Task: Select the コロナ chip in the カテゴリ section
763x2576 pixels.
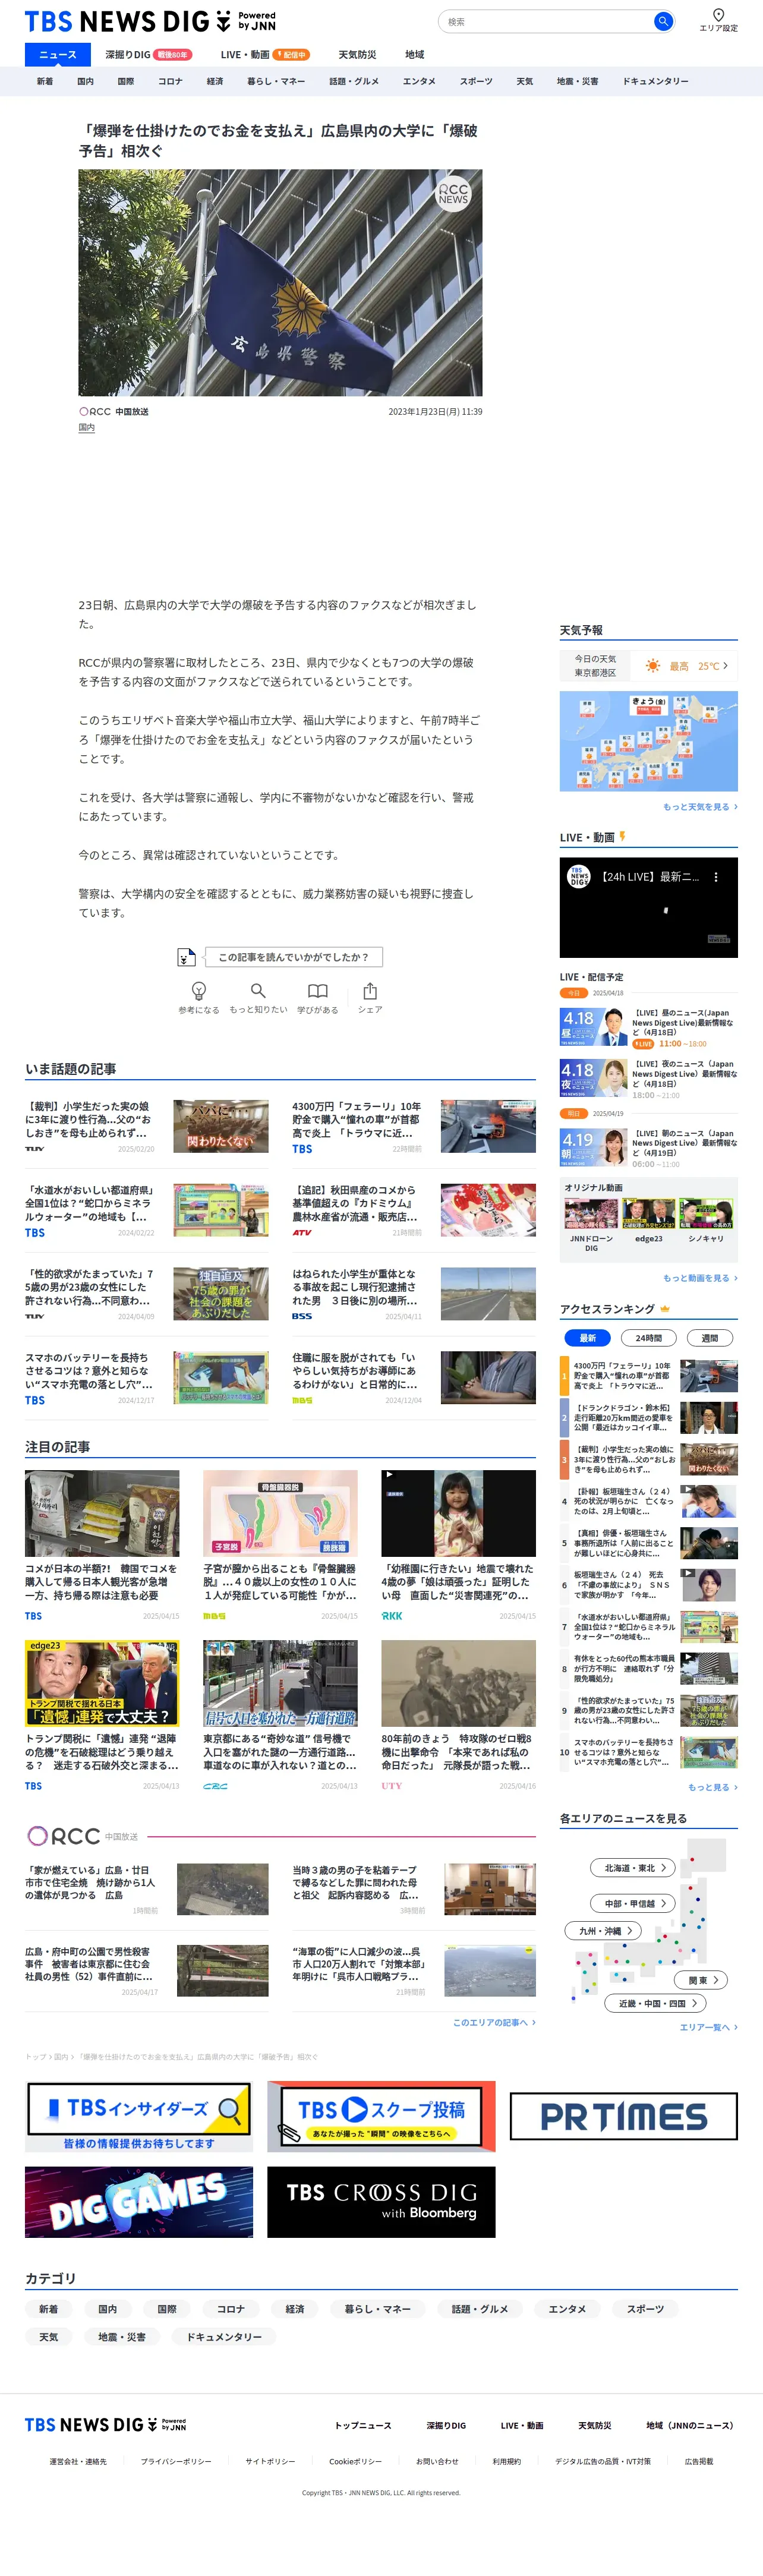Action: click(231, 2309)
